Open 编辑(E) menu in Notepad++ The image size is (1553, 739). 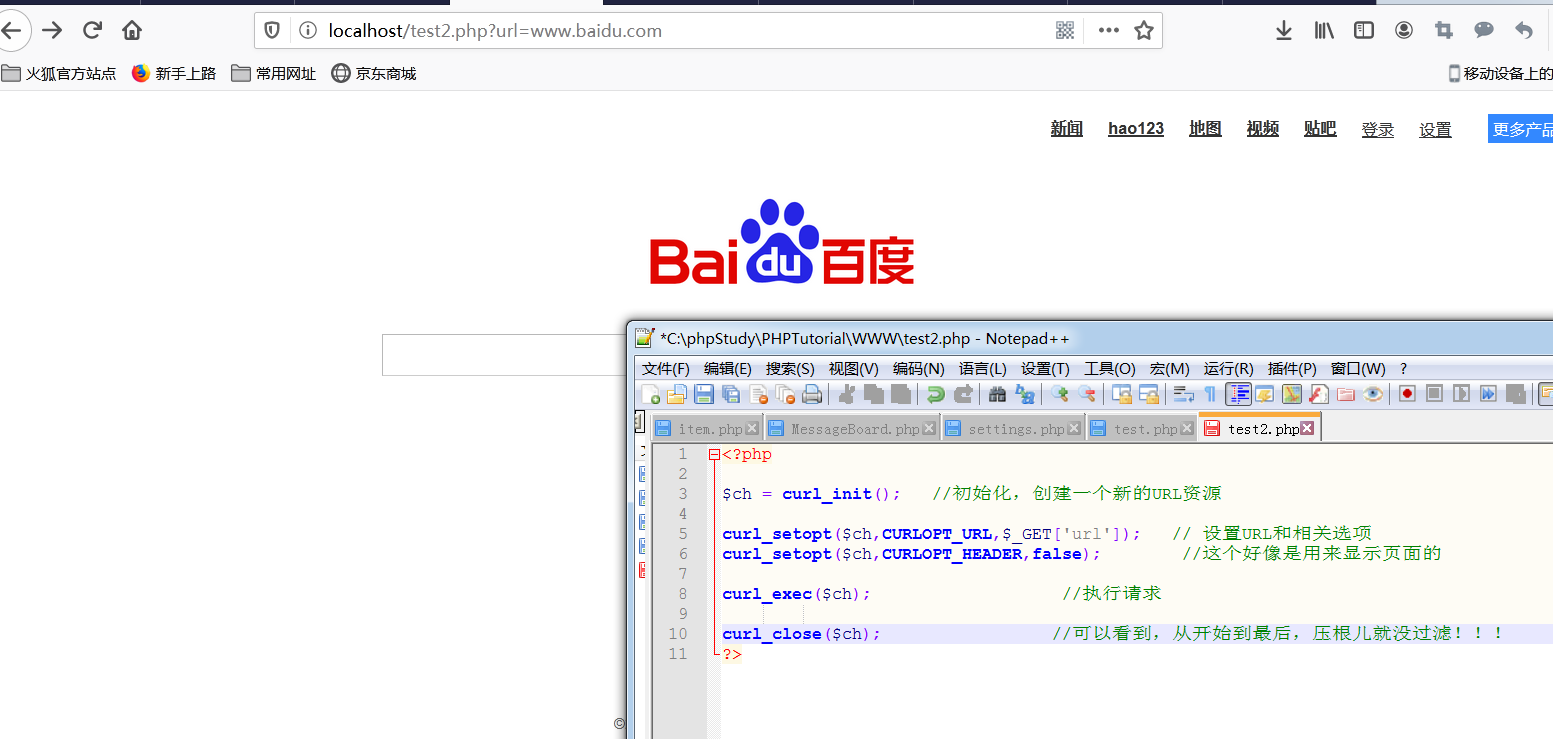pyautogui.click(x=728, y=369)
